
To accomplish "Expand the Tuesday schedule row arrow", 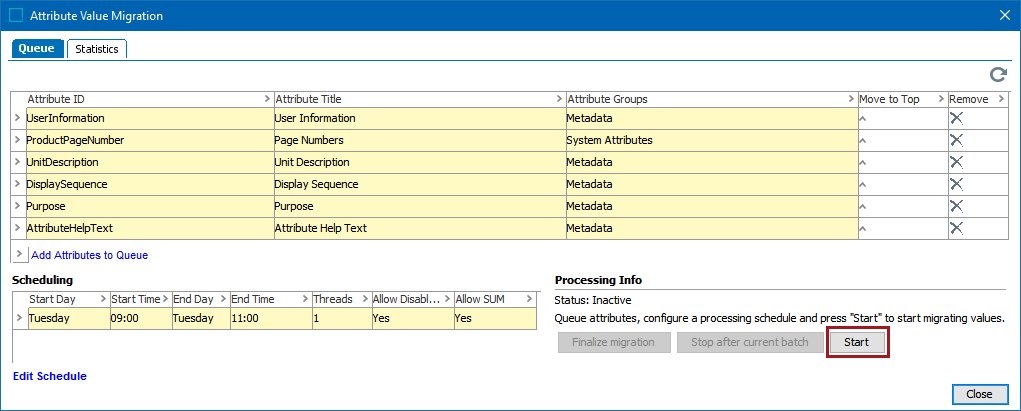I will (x=18, y=318).
